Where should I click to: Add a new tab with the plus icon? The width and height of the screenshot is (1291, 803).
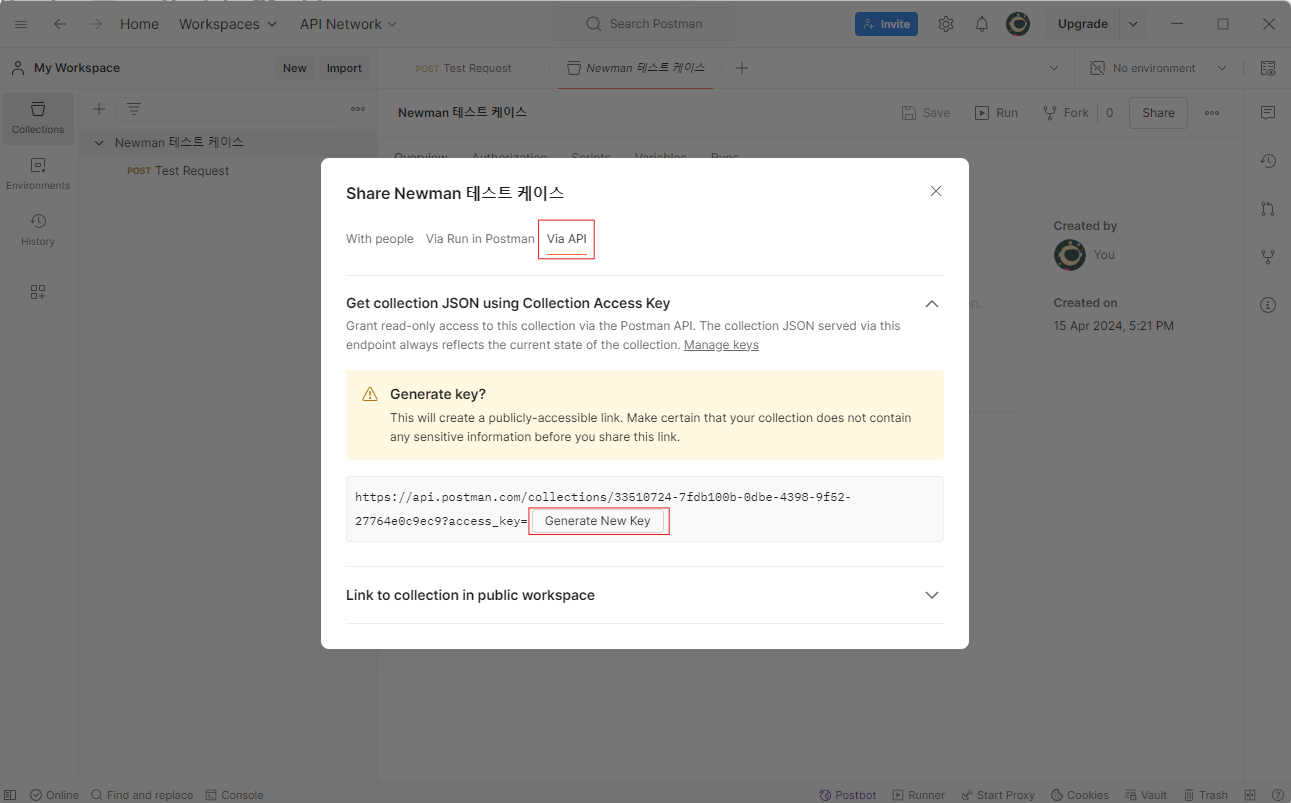tap(742, 68)
